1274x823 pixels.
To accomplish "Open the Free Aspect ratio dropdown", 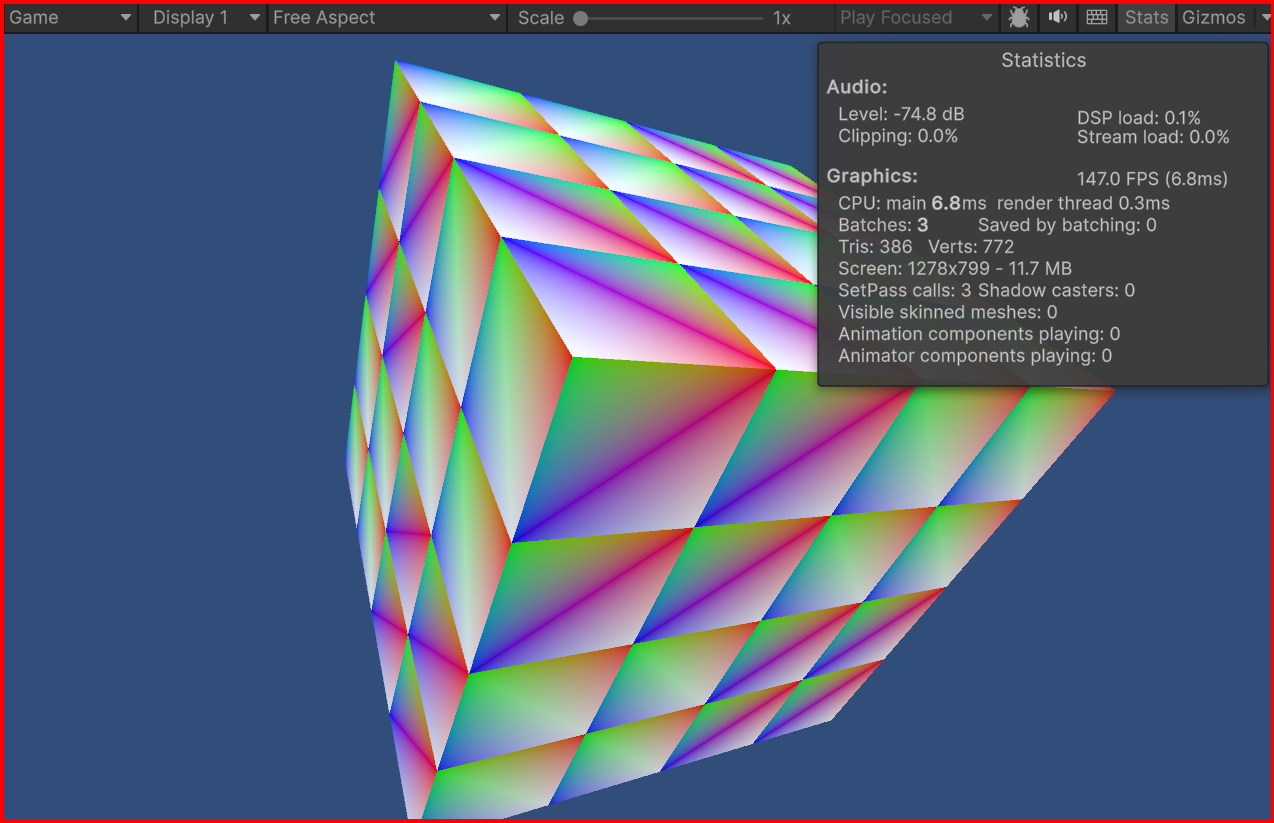I will coord(387,18).
